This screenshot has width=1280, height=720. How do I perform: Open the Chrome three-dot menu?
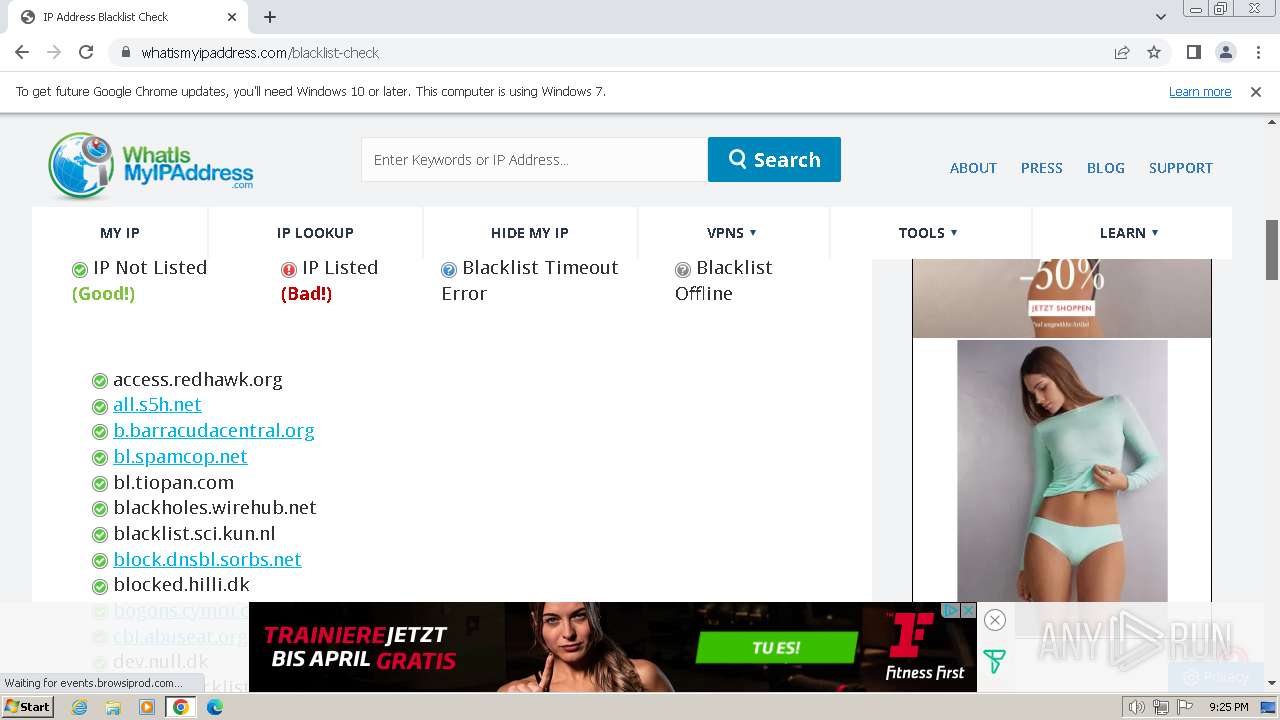1257,52
